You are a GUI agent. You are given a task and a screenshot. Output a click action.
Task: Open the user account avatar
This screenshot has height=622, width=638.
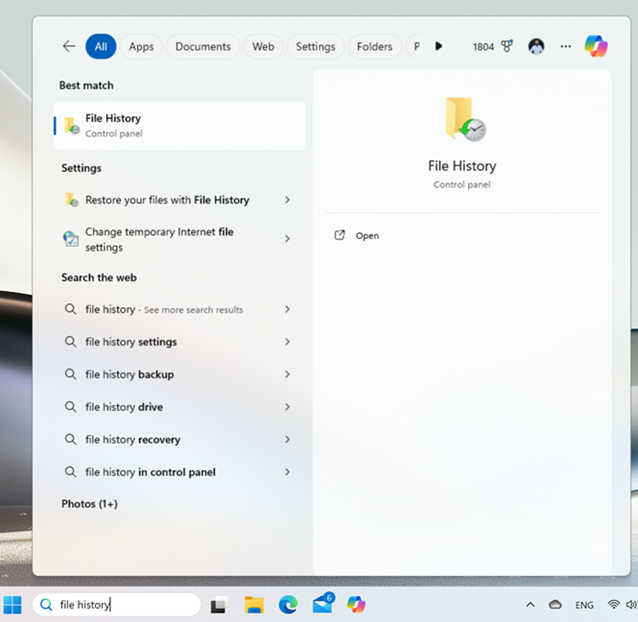click(536, 46)
